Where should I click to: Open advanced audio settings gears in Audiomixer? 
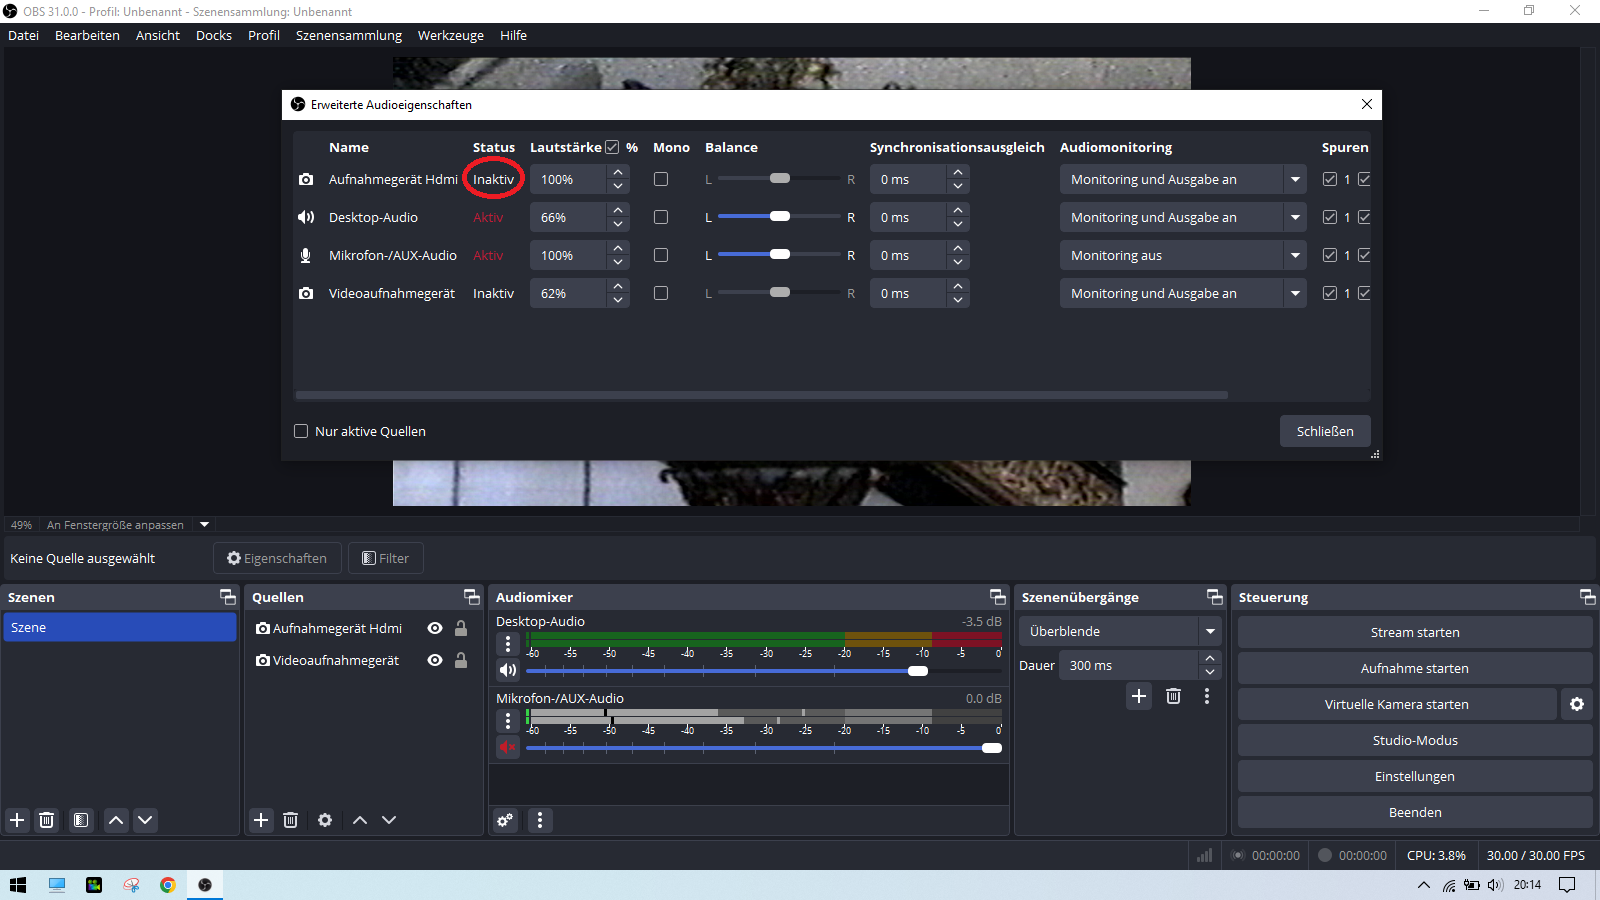[505, 820]
